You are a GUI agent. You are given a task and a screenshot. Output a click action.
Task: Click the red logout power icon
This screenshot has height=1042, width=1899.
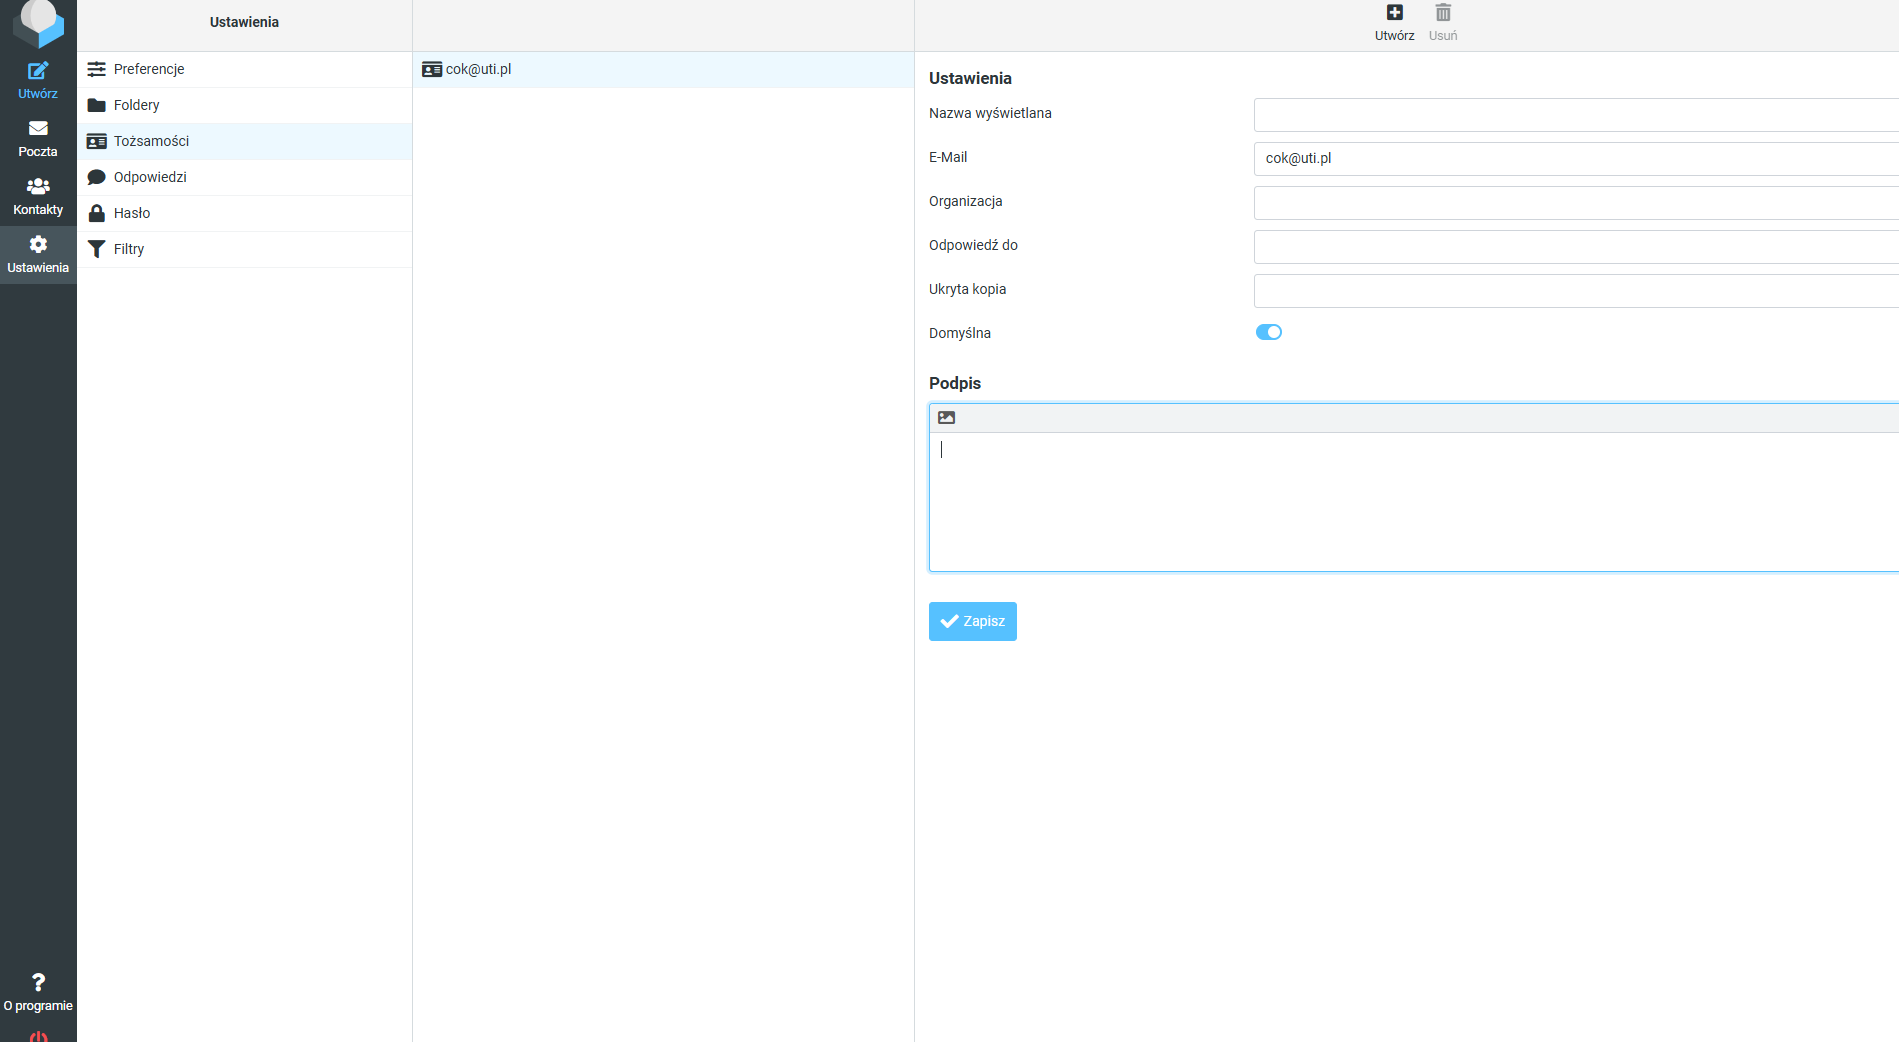click(38, 1036)
